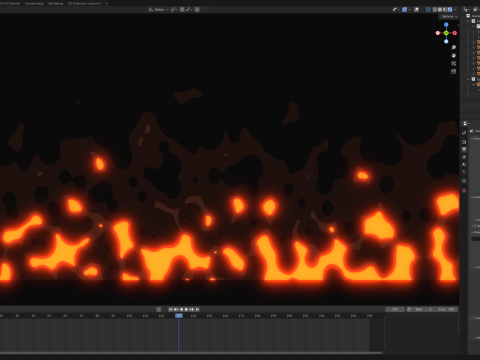Click frame 100 on the timeline ruler
The height and width of the screenshot is (360, 480).
click(x=129, y=315)
